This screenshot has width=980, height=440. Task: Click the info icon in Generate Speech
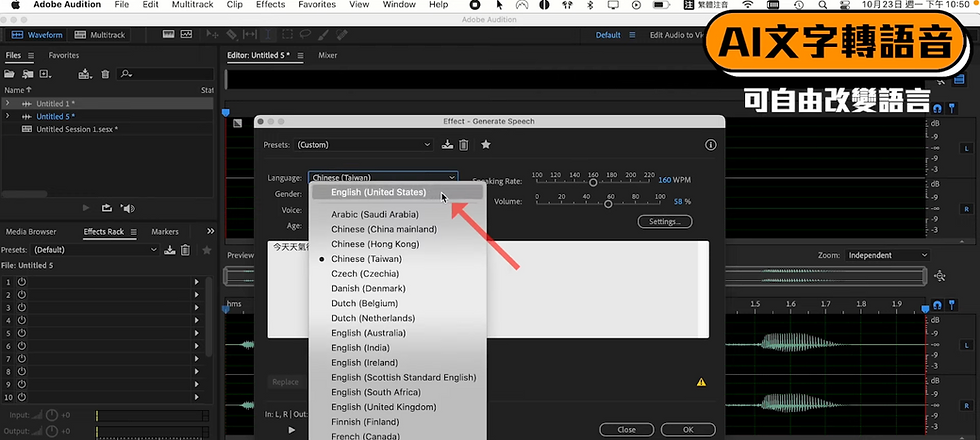pos(711,145)
